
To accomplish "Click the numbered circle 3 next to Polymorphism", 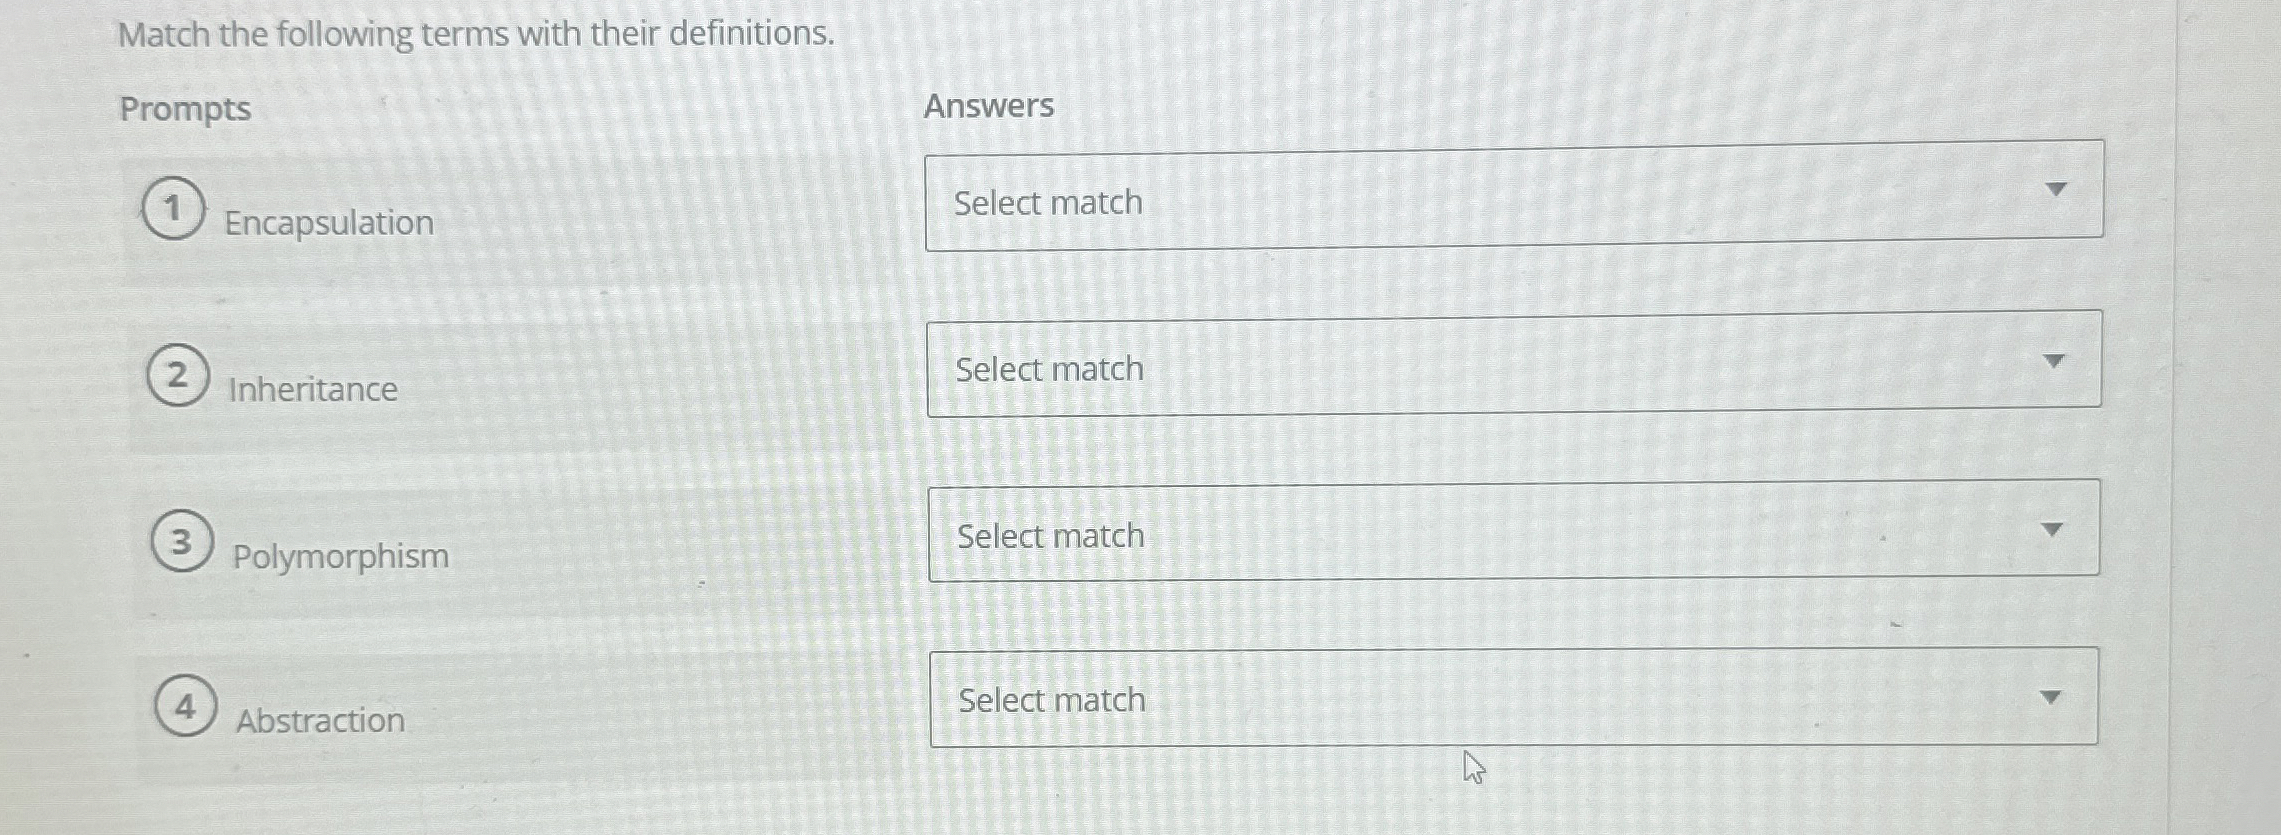I will 183,541.
